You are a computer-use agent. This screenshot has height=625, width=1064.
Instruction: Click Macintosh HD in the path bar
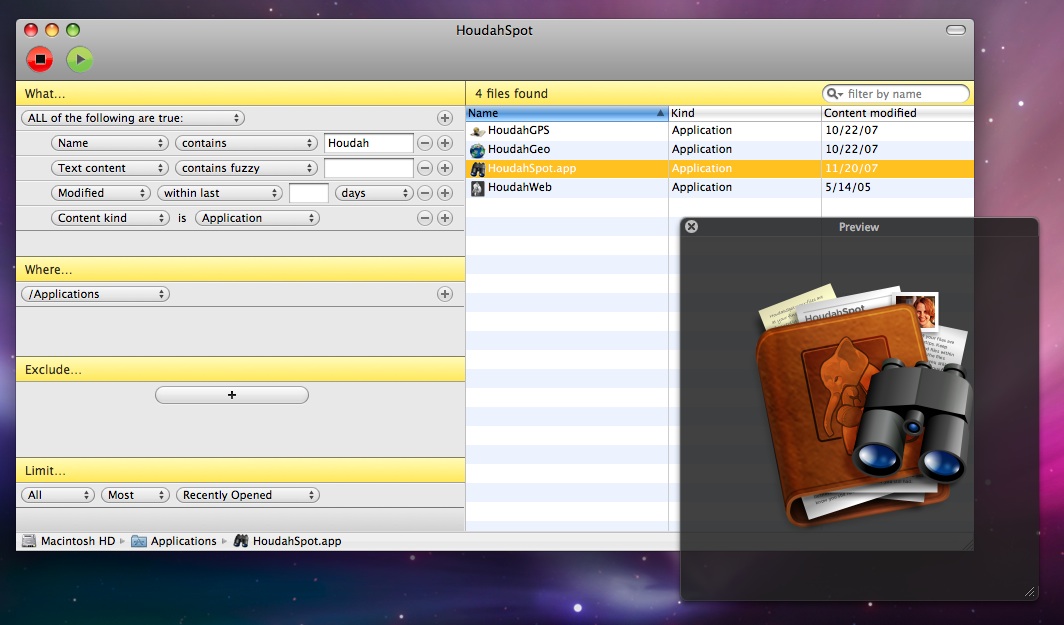click(78, 541)
